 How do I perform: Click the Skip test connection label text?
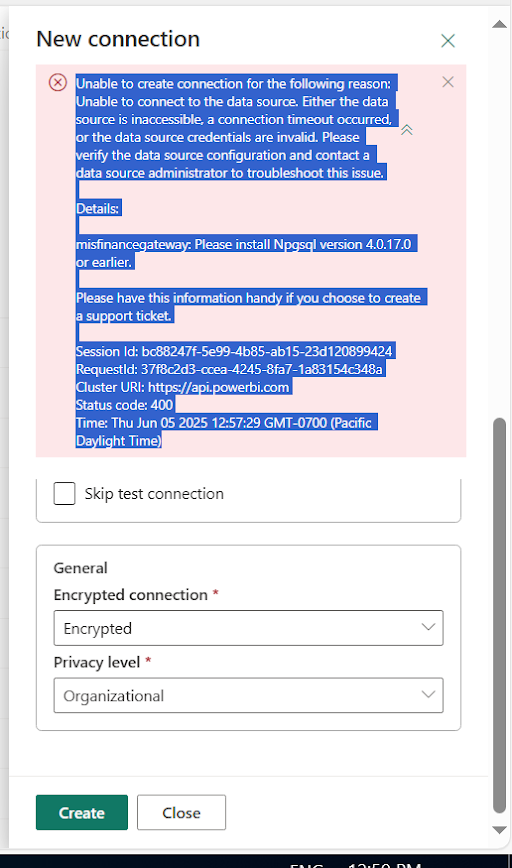coord(154,493)
